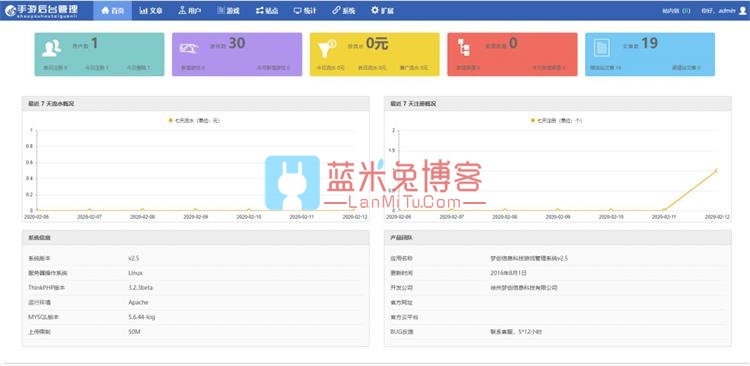Open the Users (用户) nav menu

tap(189, 11)
